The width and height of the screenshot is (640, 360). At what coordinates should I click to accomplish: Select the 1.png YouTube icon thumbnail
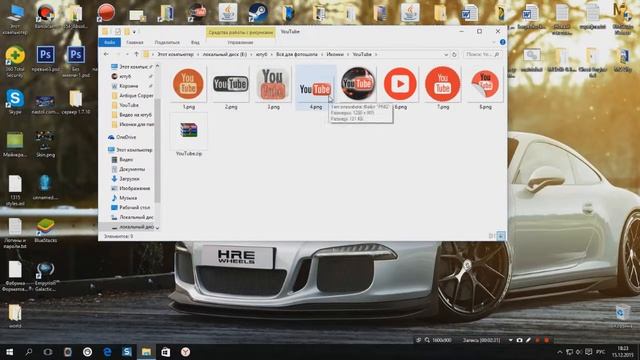[x=188, y=84]
